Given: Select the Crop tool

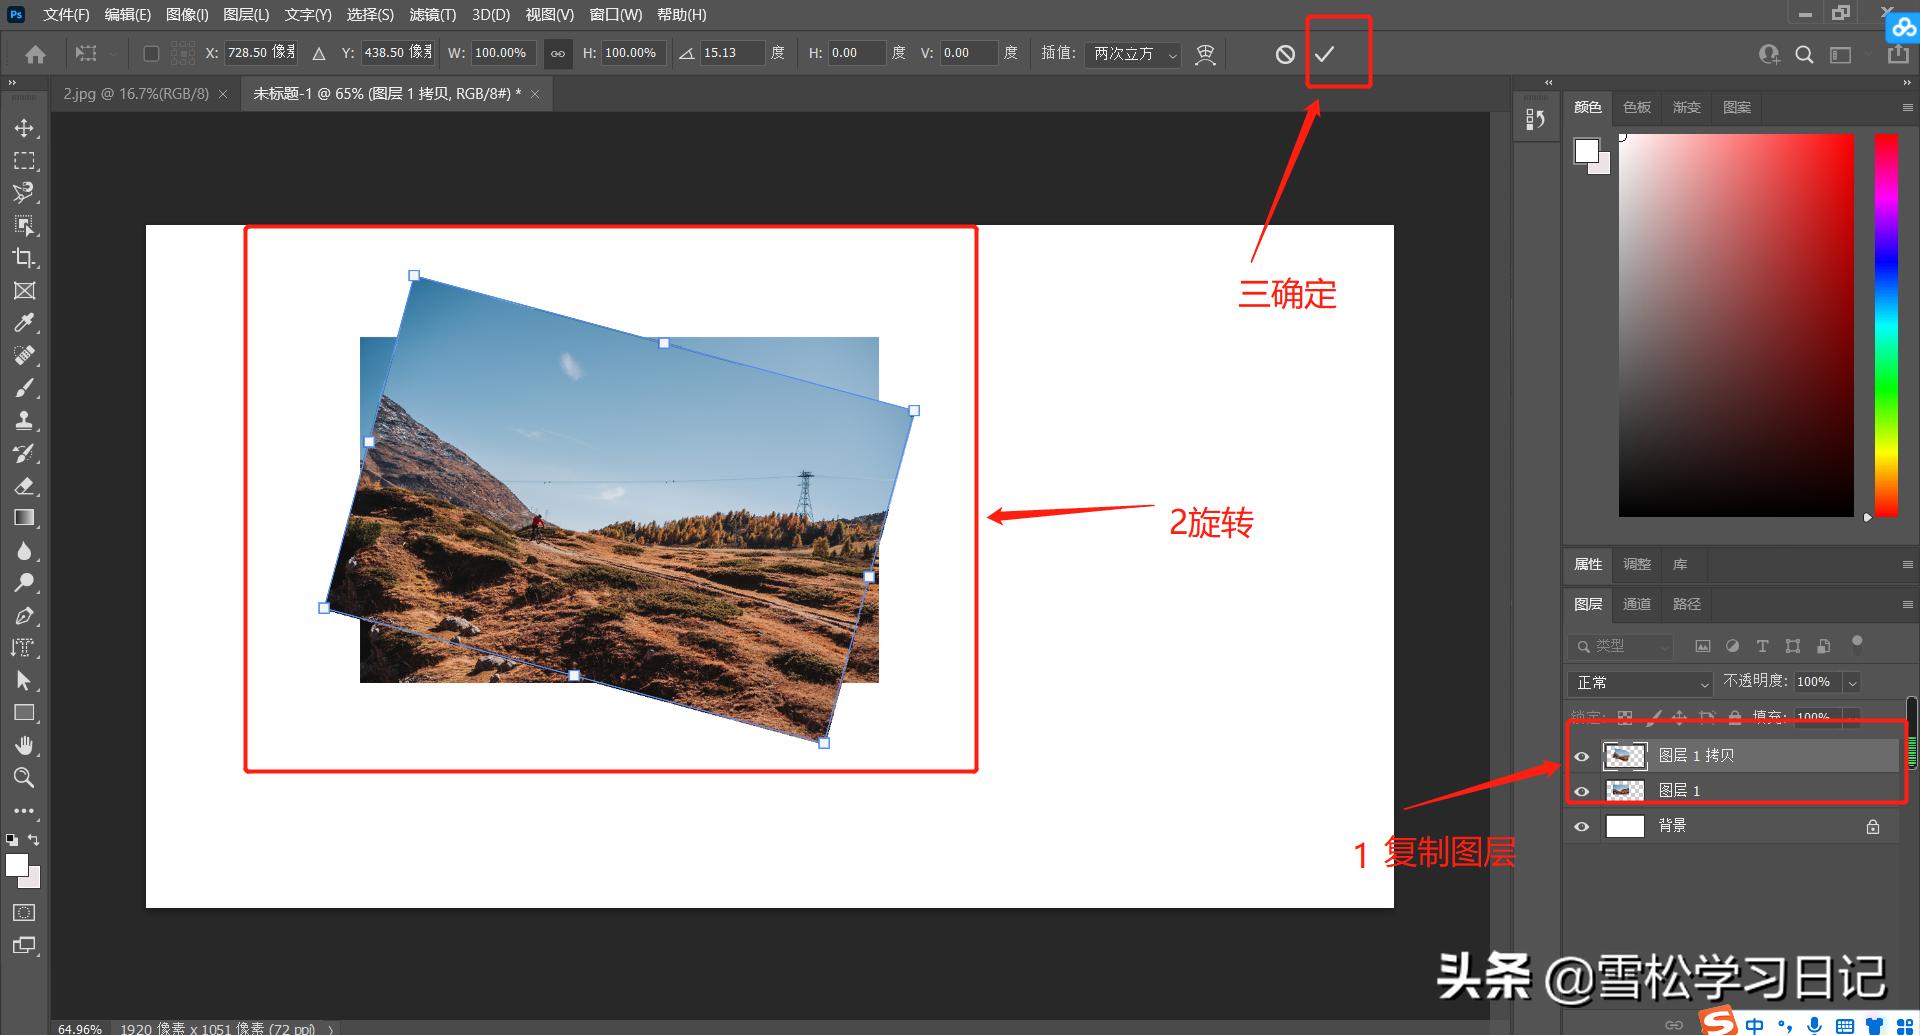Looking at the screenshot, I should click(x=24, y=258).
